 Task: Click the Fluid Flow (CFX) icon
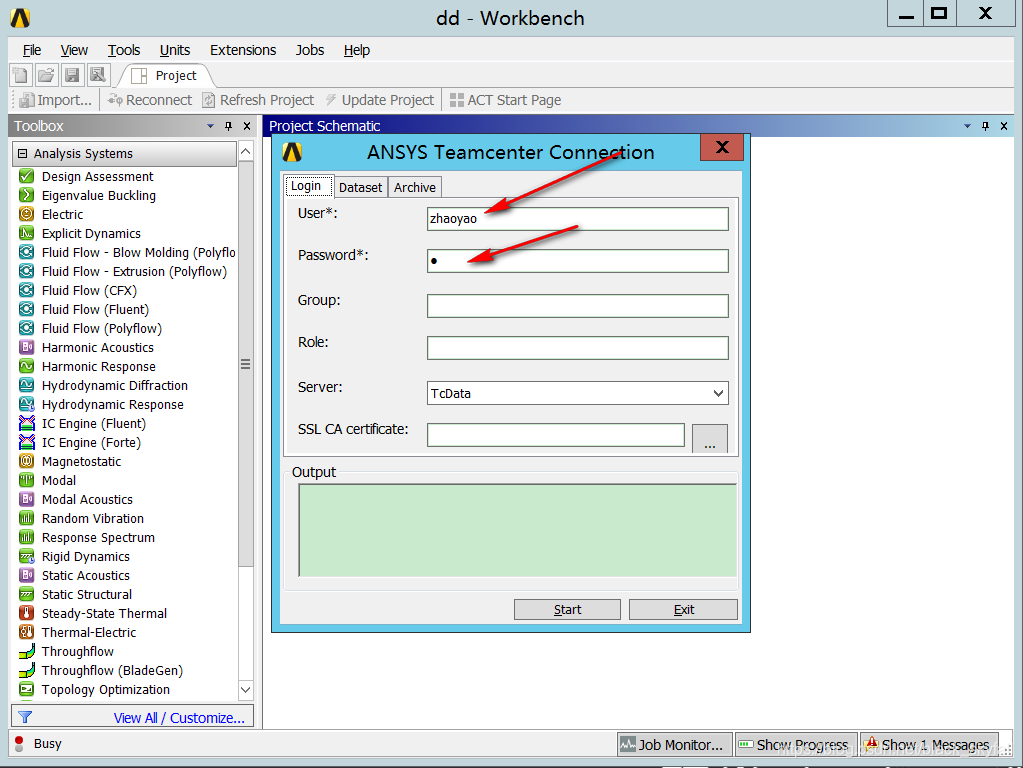coord(26,290)
